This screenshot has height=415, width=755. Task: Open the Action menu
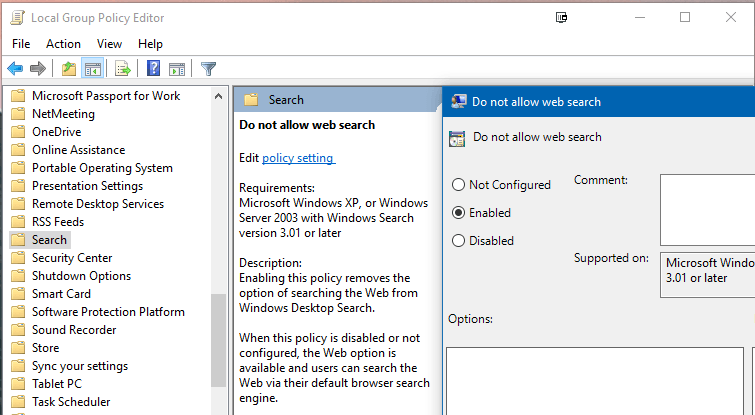click(63, 44)
